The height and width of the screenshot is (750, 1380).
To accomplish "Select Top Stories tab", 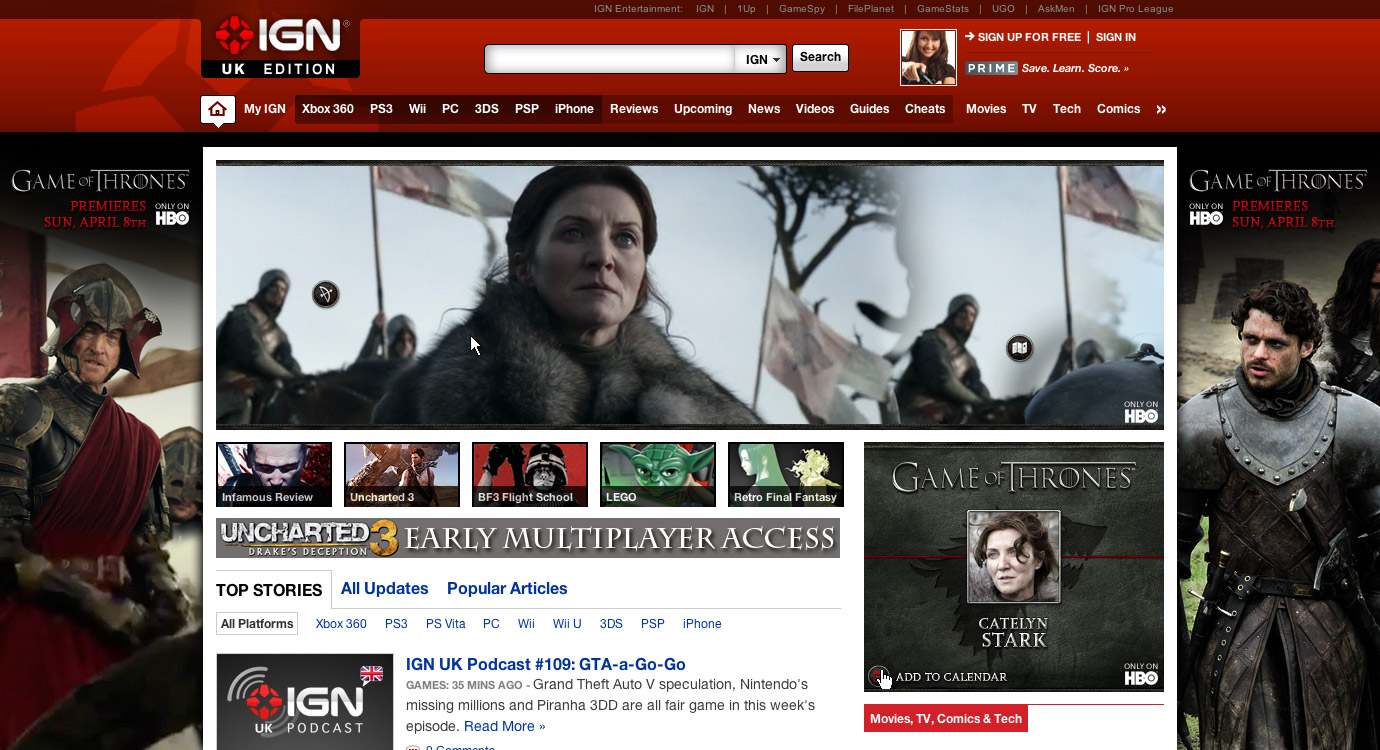I will (269, 590).
